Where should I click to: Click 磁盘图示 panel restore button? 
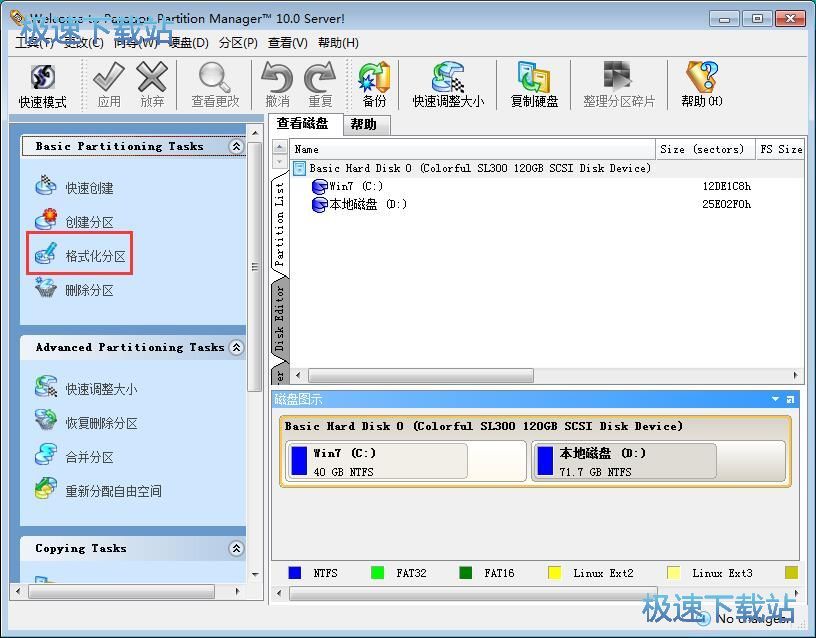[790, 399]
